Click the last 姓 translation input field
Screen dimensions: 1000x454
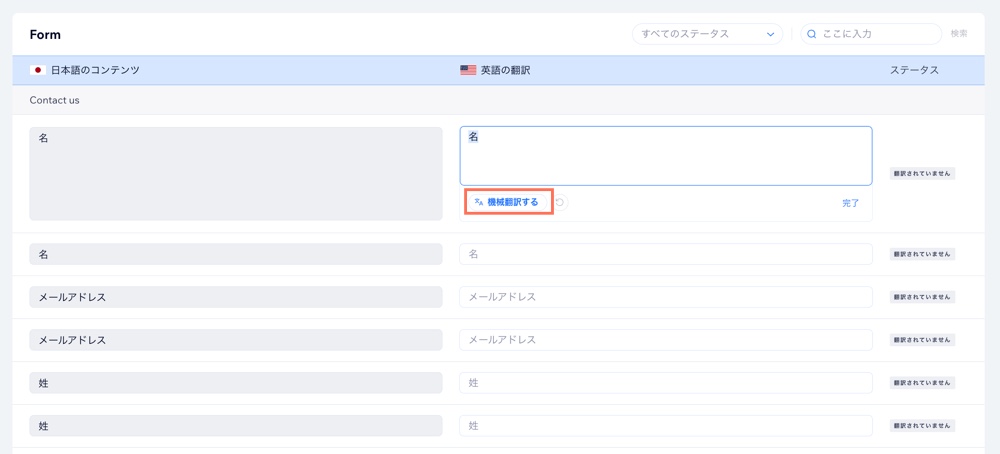(666, 426)
